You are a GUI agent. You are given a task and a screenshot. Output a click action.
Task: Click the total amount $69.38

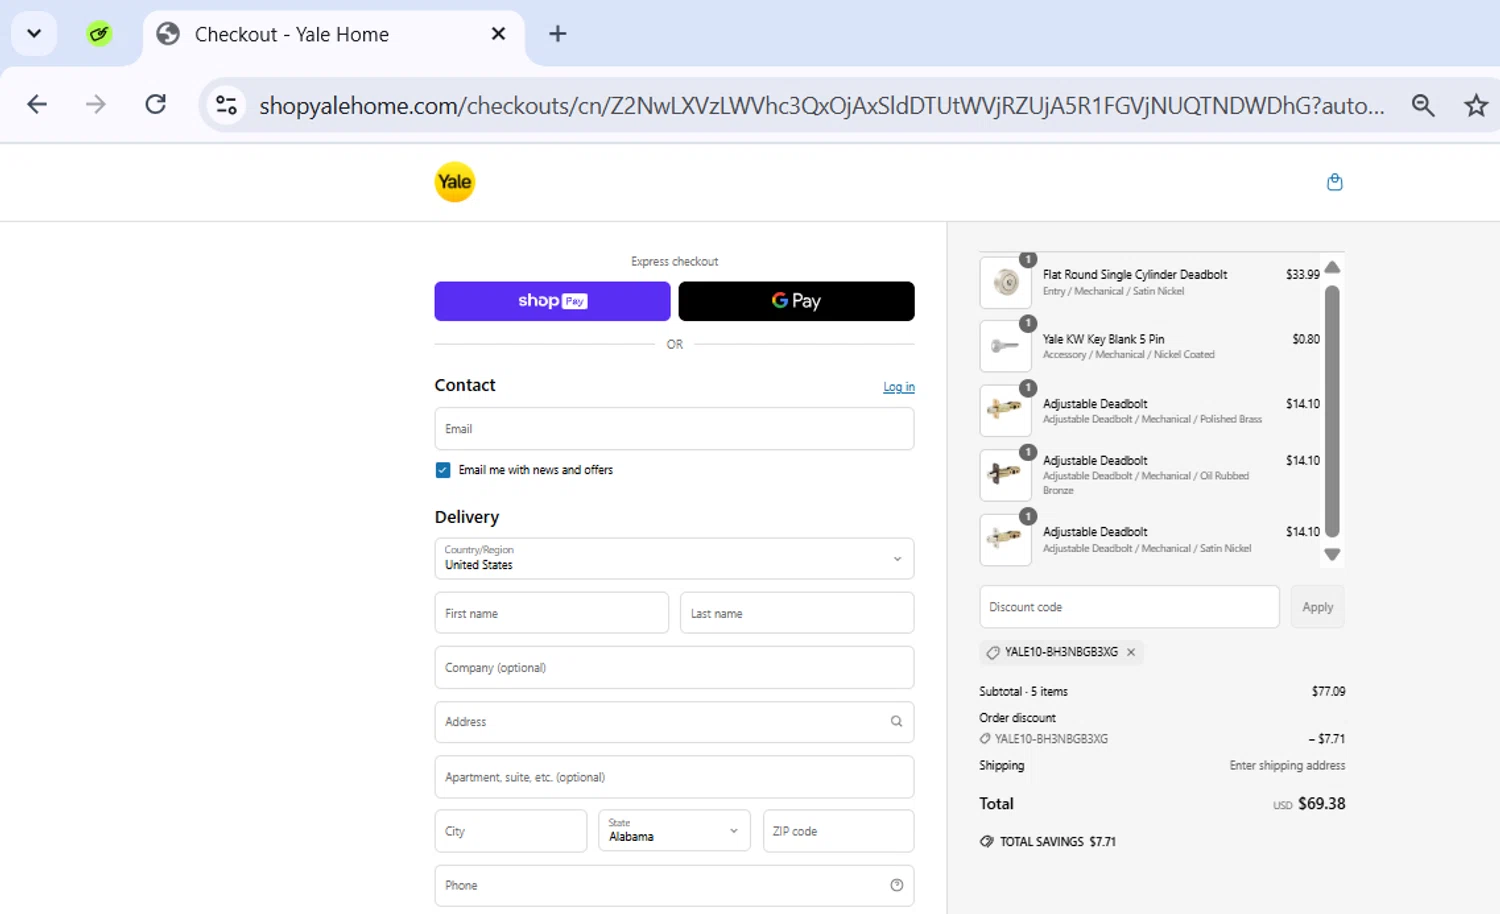pos(1321,804)
